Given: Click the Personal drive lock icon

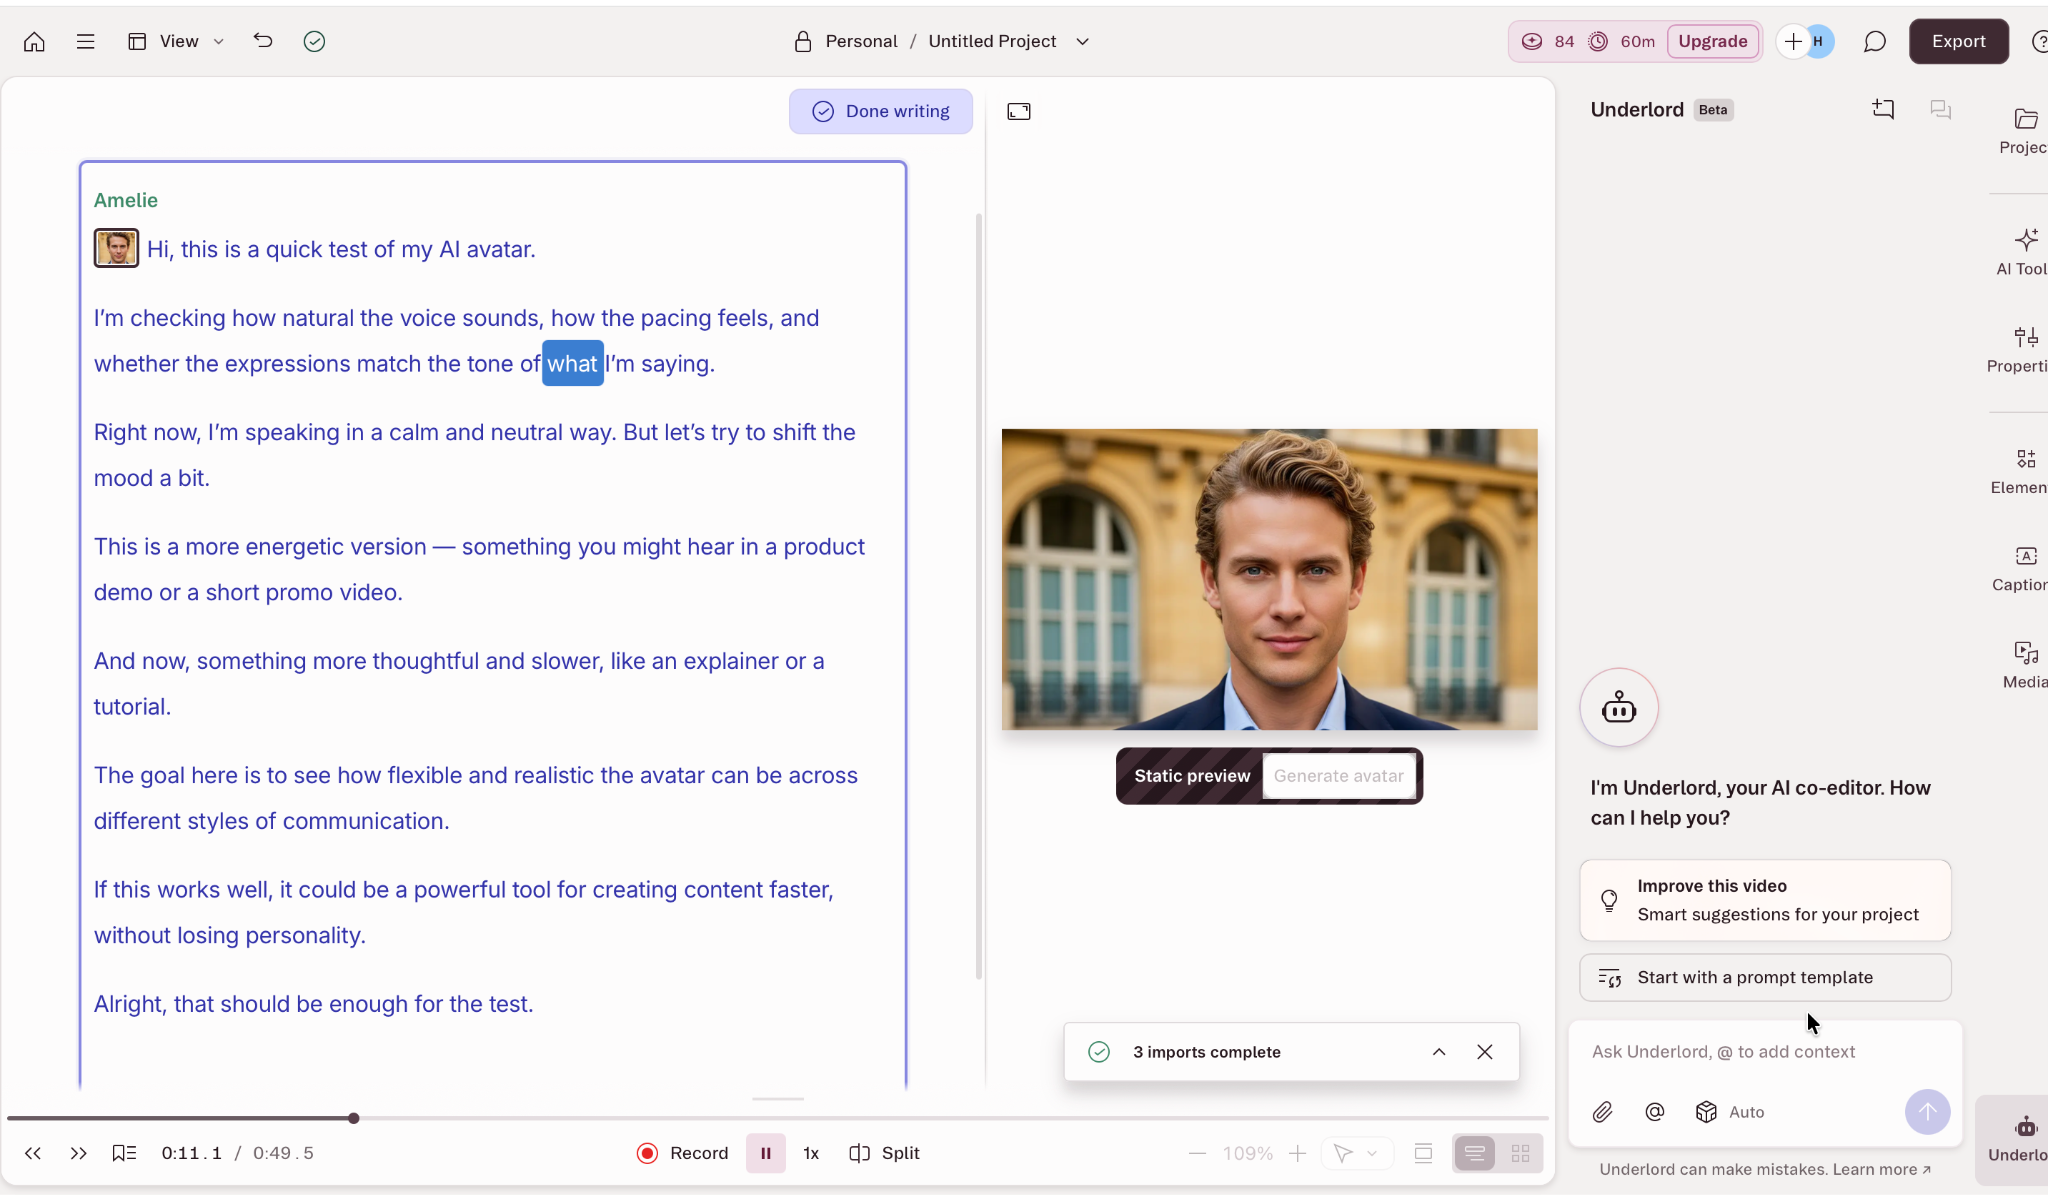Looking at the screenshot, I should click(x=802, y=41).
